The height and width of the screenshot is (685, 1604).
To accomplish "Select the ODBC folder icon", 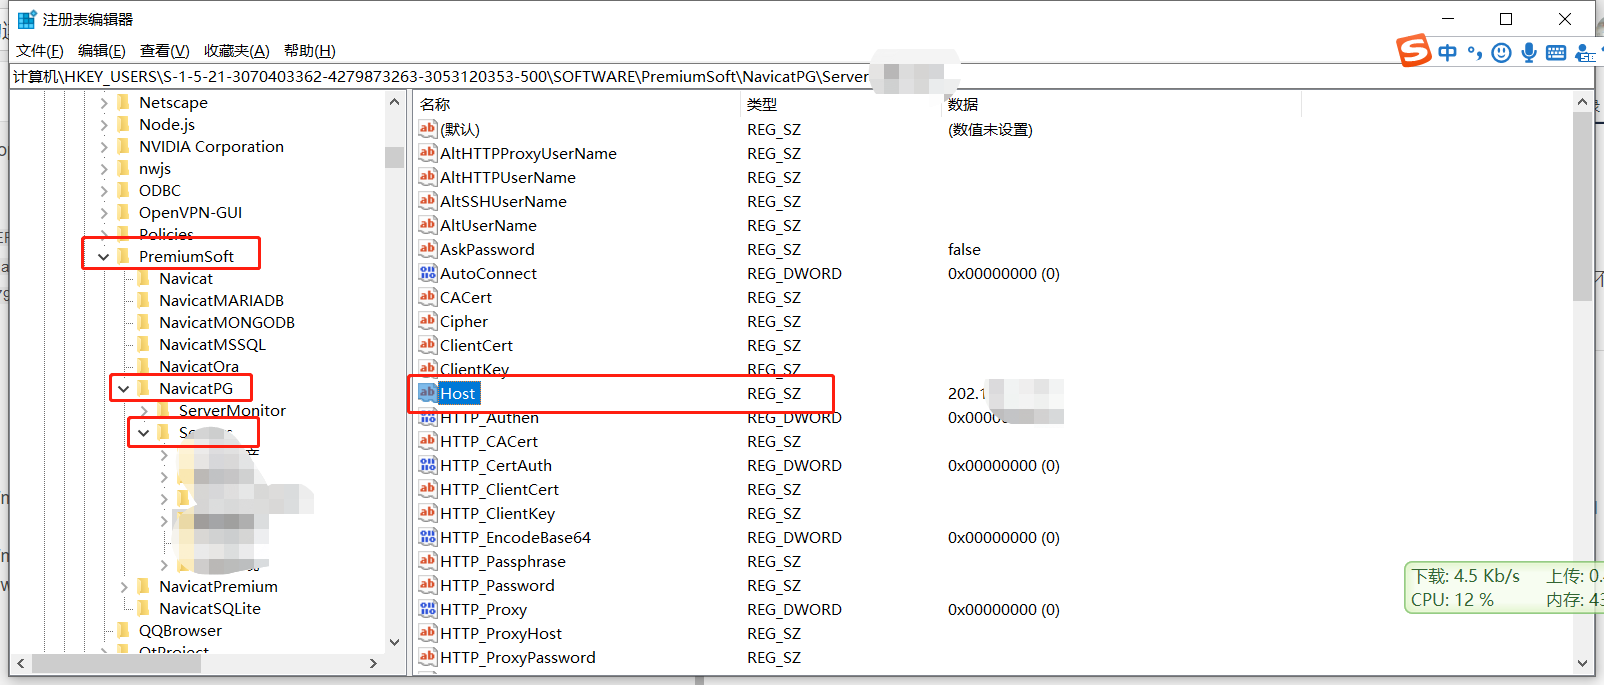I will tap(124, 190).
